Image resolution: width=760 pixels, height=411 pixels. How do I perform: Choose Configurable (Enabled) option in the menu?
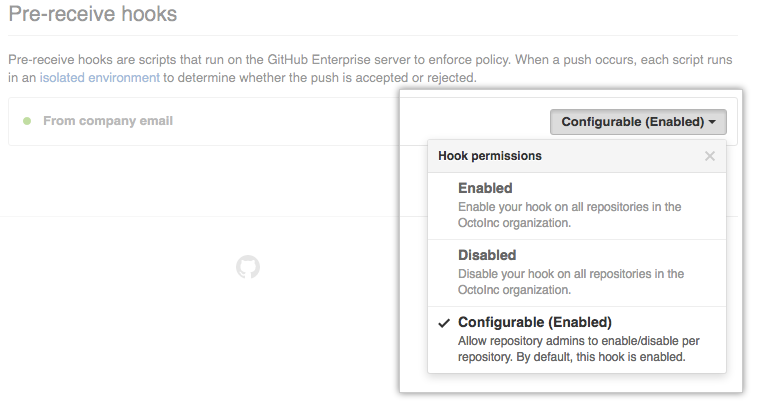point(534,322)
